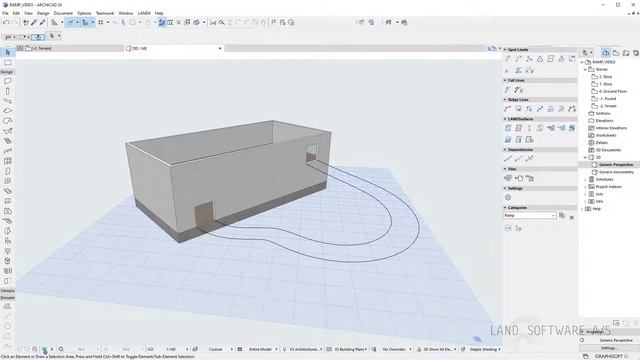
Task: Click the red vertical arrow LANDSurfaces icon
Action: coord(529,128)
